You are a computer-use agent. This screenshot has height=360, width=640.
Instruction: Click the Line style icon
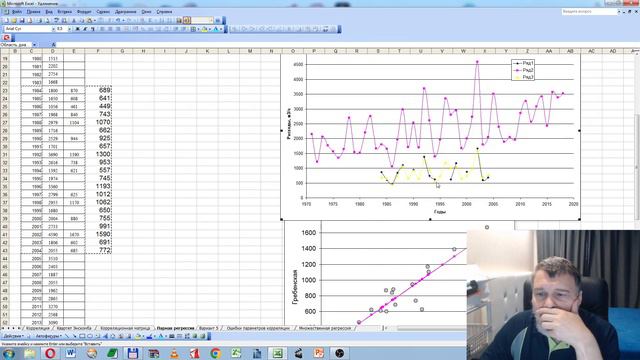click(172, 336)
